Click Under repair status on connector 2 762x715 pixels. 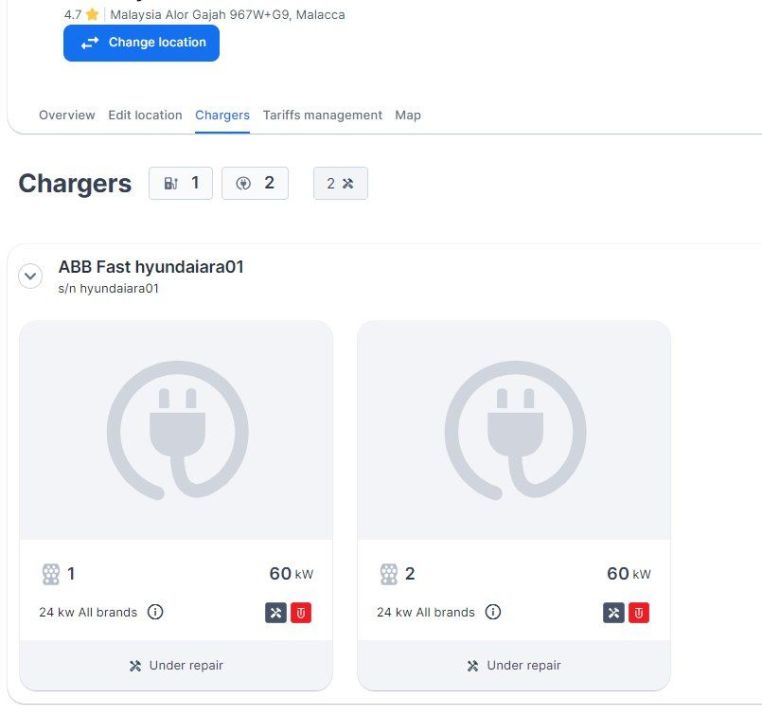[x=514, y=665]
